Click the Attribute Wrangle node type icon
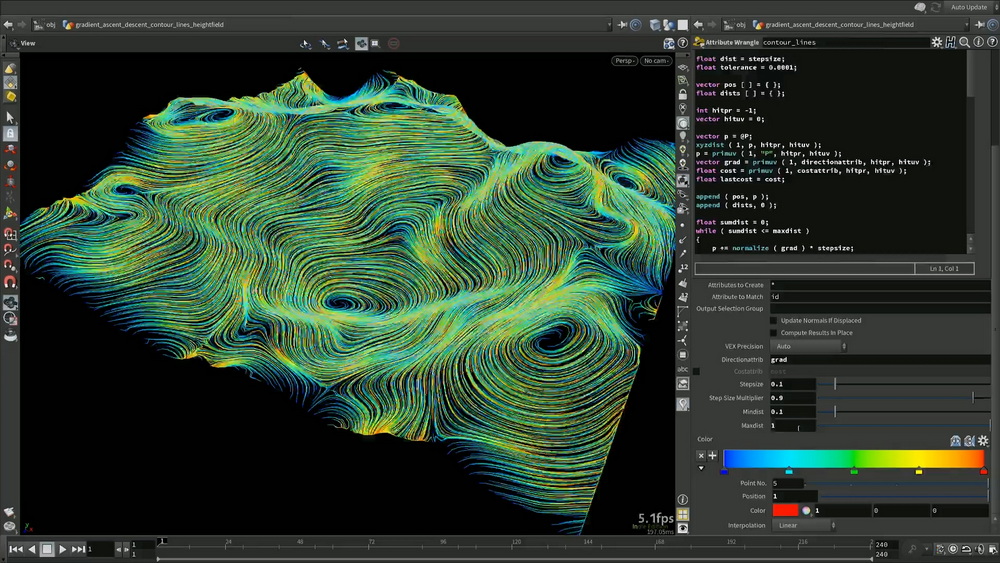1000x563 pixels. tap(699, 42)
